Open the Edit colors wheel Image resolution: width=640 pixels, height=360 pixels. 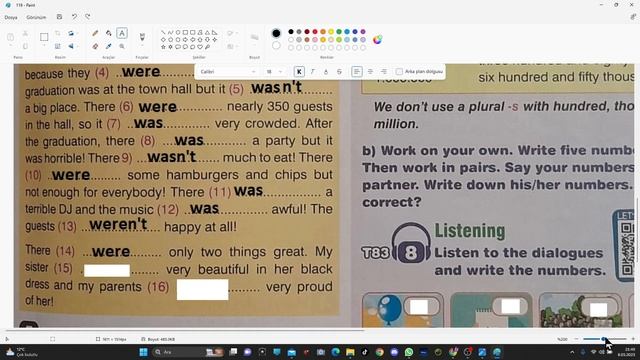click(378, 40)
